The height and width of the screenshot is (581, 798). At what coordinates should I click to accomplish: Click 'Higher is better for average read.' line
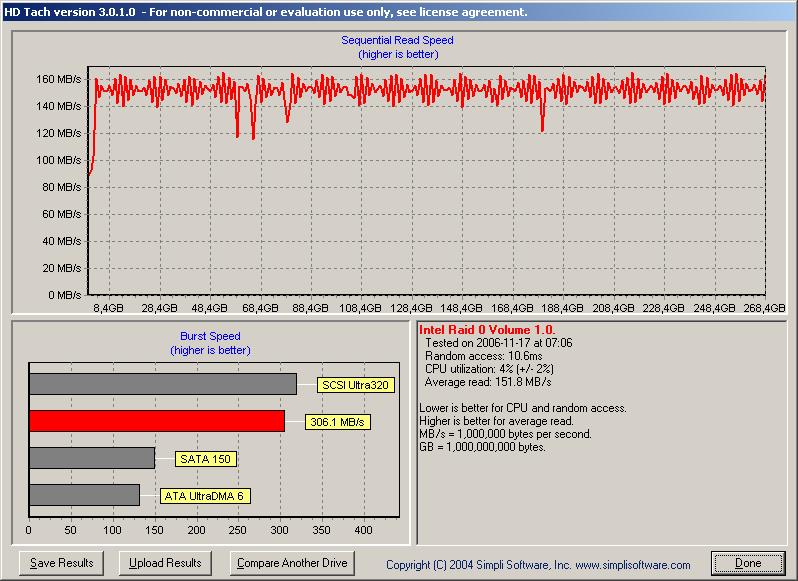[496, 421]
